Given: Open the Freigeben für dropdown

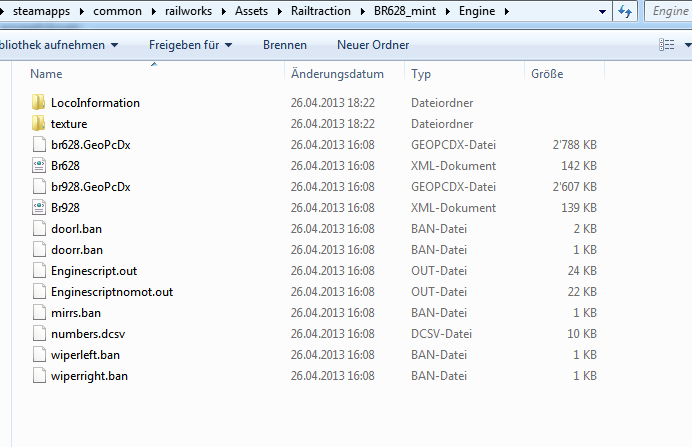Looking at the screenshot, I should [x=190, y=45].
